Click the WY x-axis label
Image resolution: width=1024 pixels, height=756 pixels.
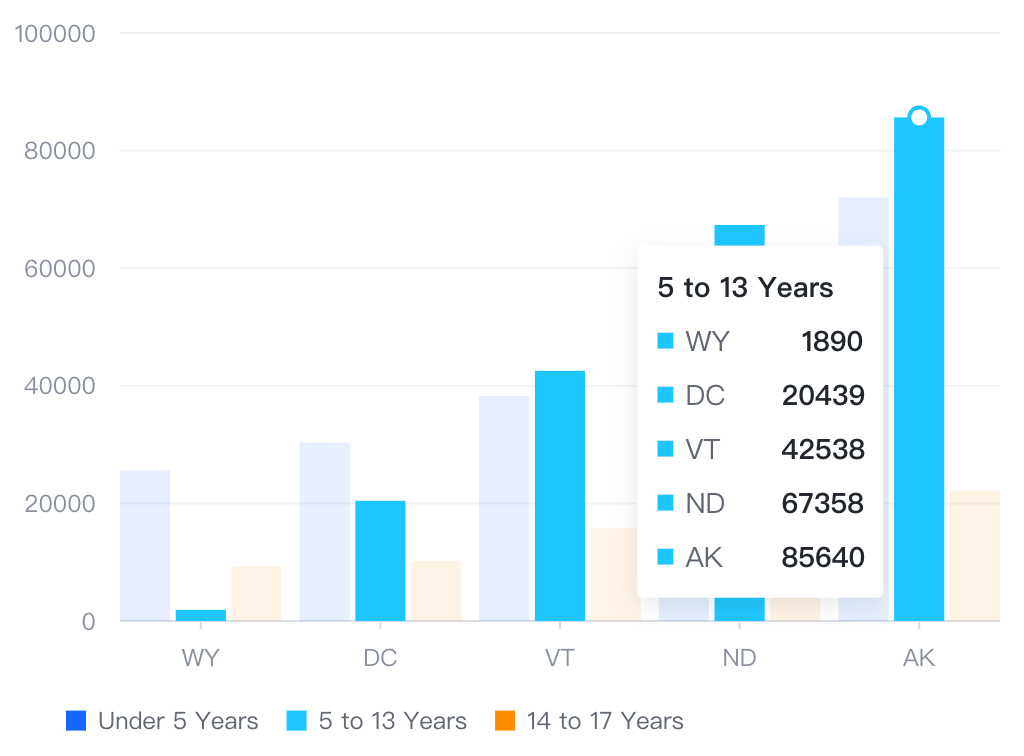[200, 657]
